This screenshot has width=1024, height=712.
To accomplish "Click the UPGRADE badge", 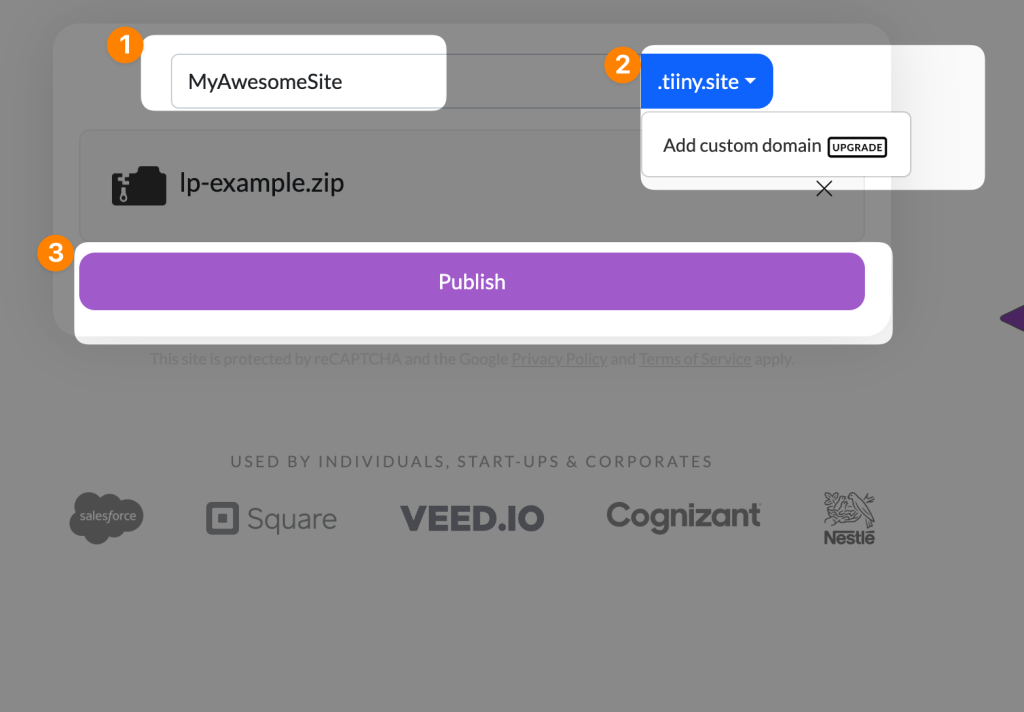I will point(856,146).
